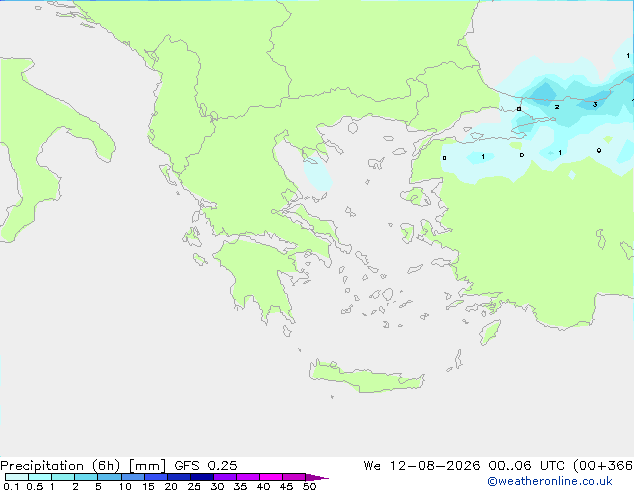Click the legend scale label '0.1'
The height and width of the screenshot is (490, 634).
click(x=11, y=486)
